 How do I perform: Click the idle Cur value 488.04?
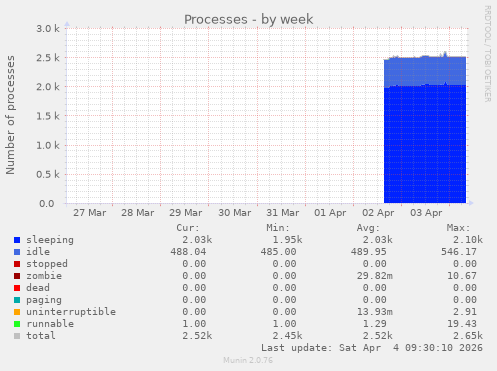(x=188, y=252)
